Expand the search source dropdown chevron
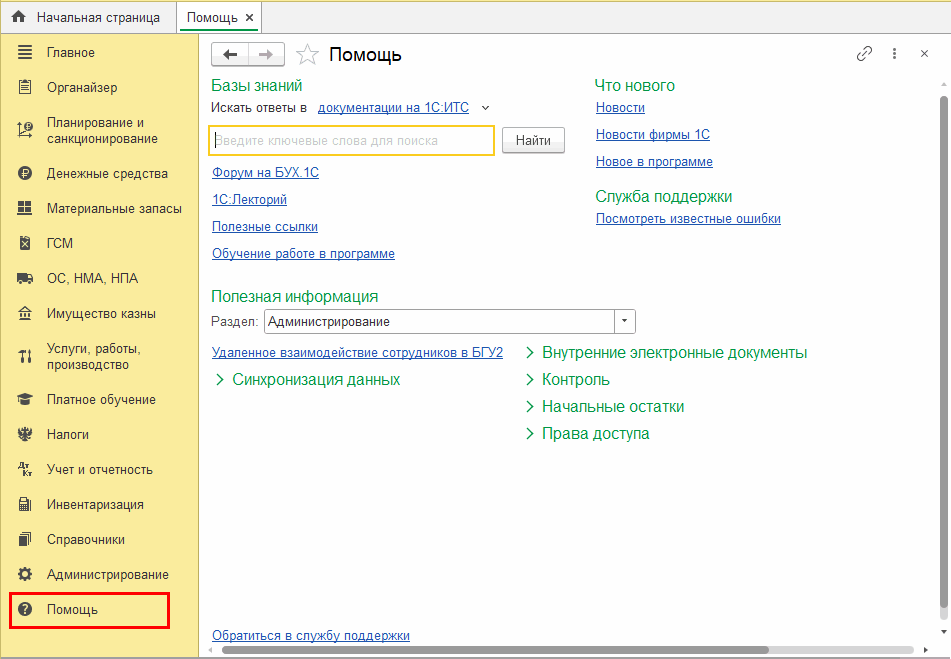This screenshot has height=659, width=951. [x=486, y=107]
